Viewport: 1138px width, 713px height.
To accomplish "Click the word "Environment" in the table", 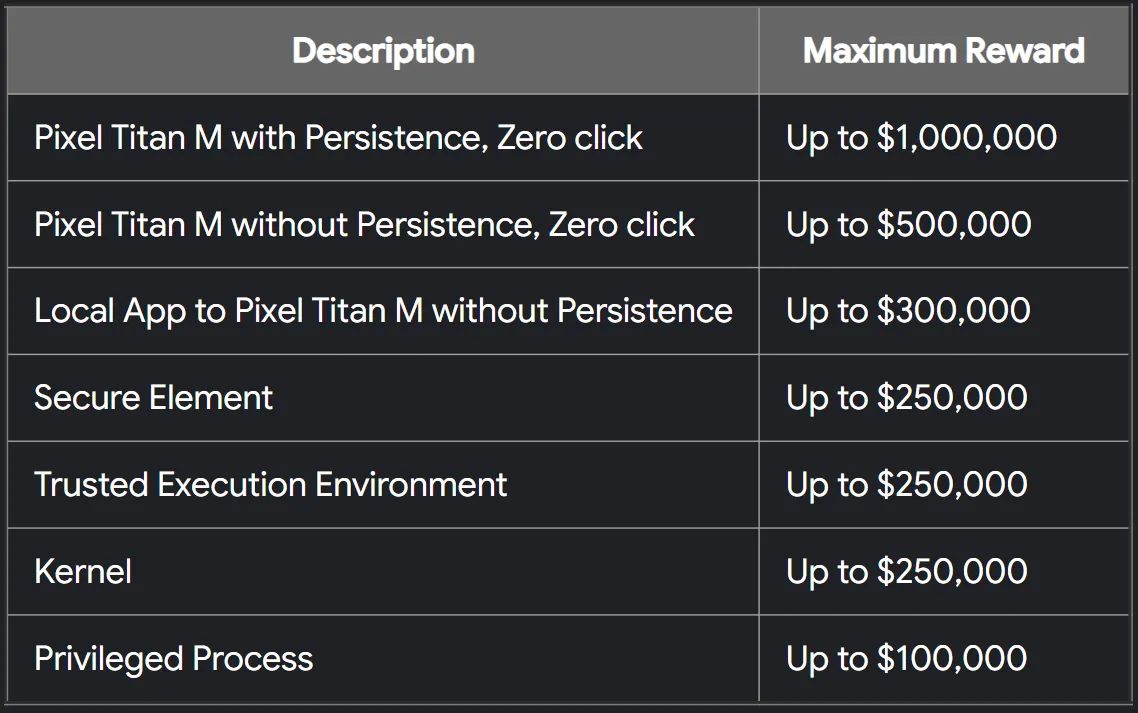I will pyautogui.click(x=411, y=485).
